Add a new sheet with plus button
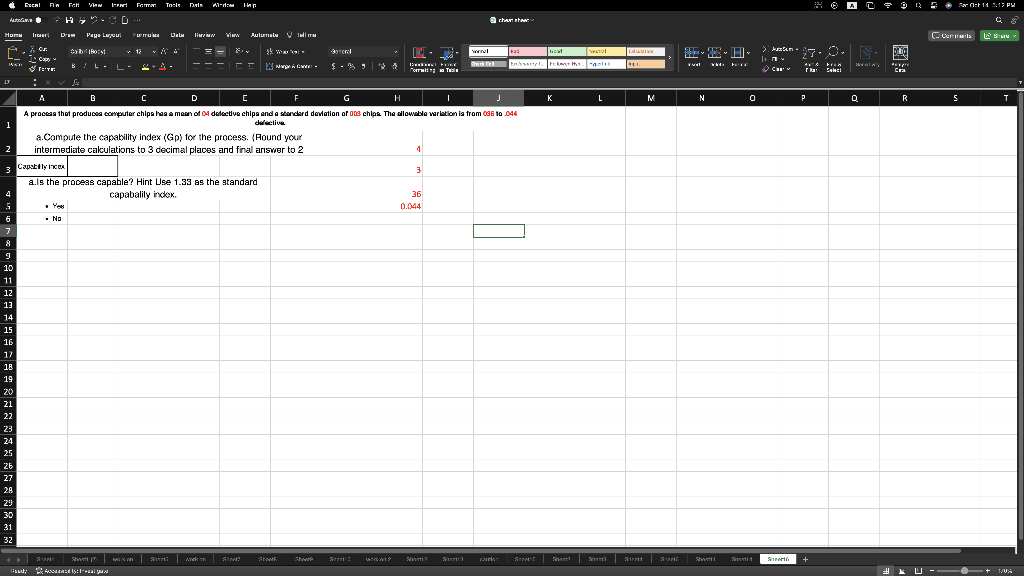This screenshot has height=576, width=1024. pos(805,559)
